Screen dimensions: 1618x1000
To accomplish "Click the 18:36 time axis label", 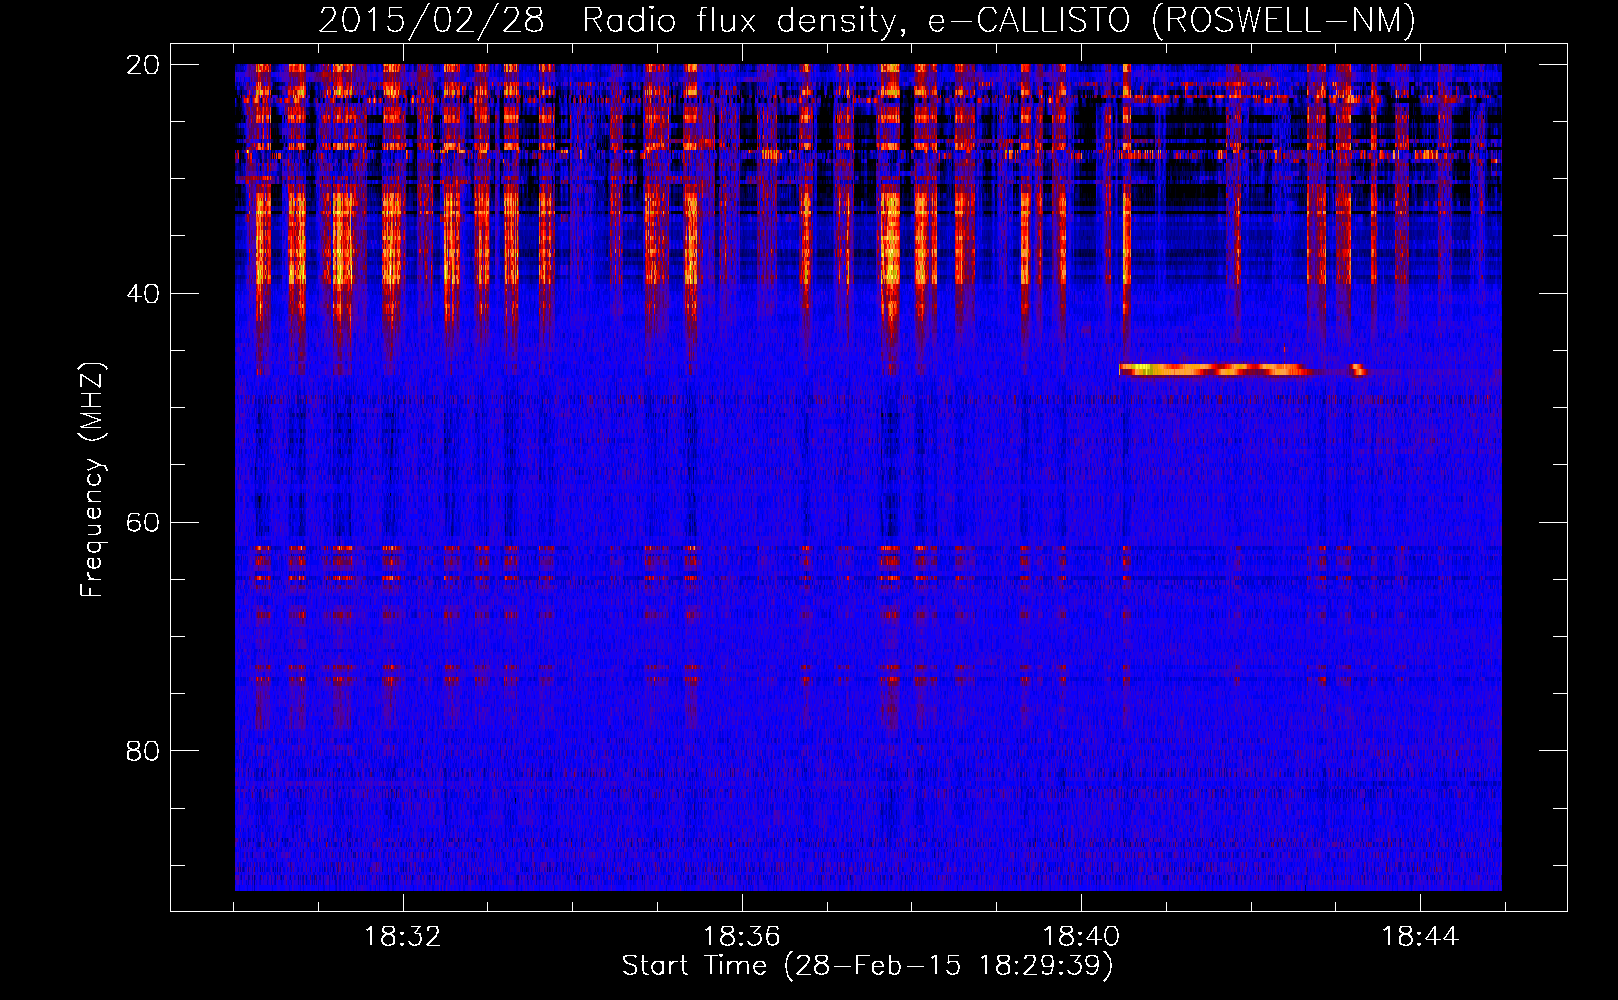I will point(741,937).
